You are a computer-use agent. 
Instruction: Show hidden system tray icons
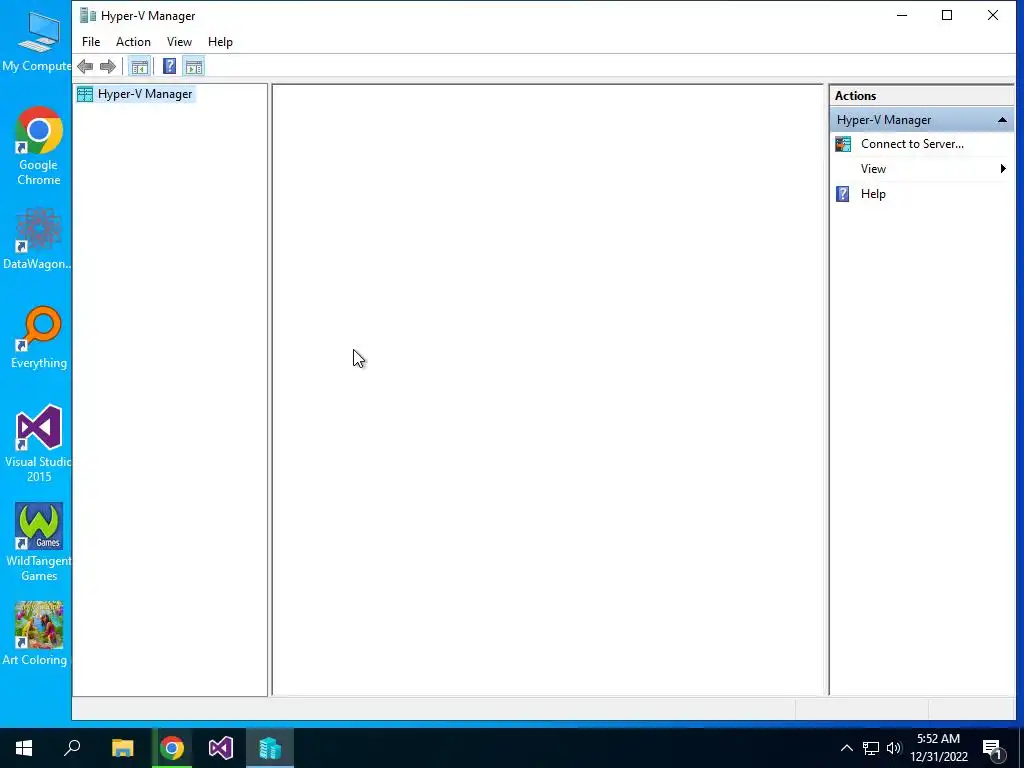846,748
